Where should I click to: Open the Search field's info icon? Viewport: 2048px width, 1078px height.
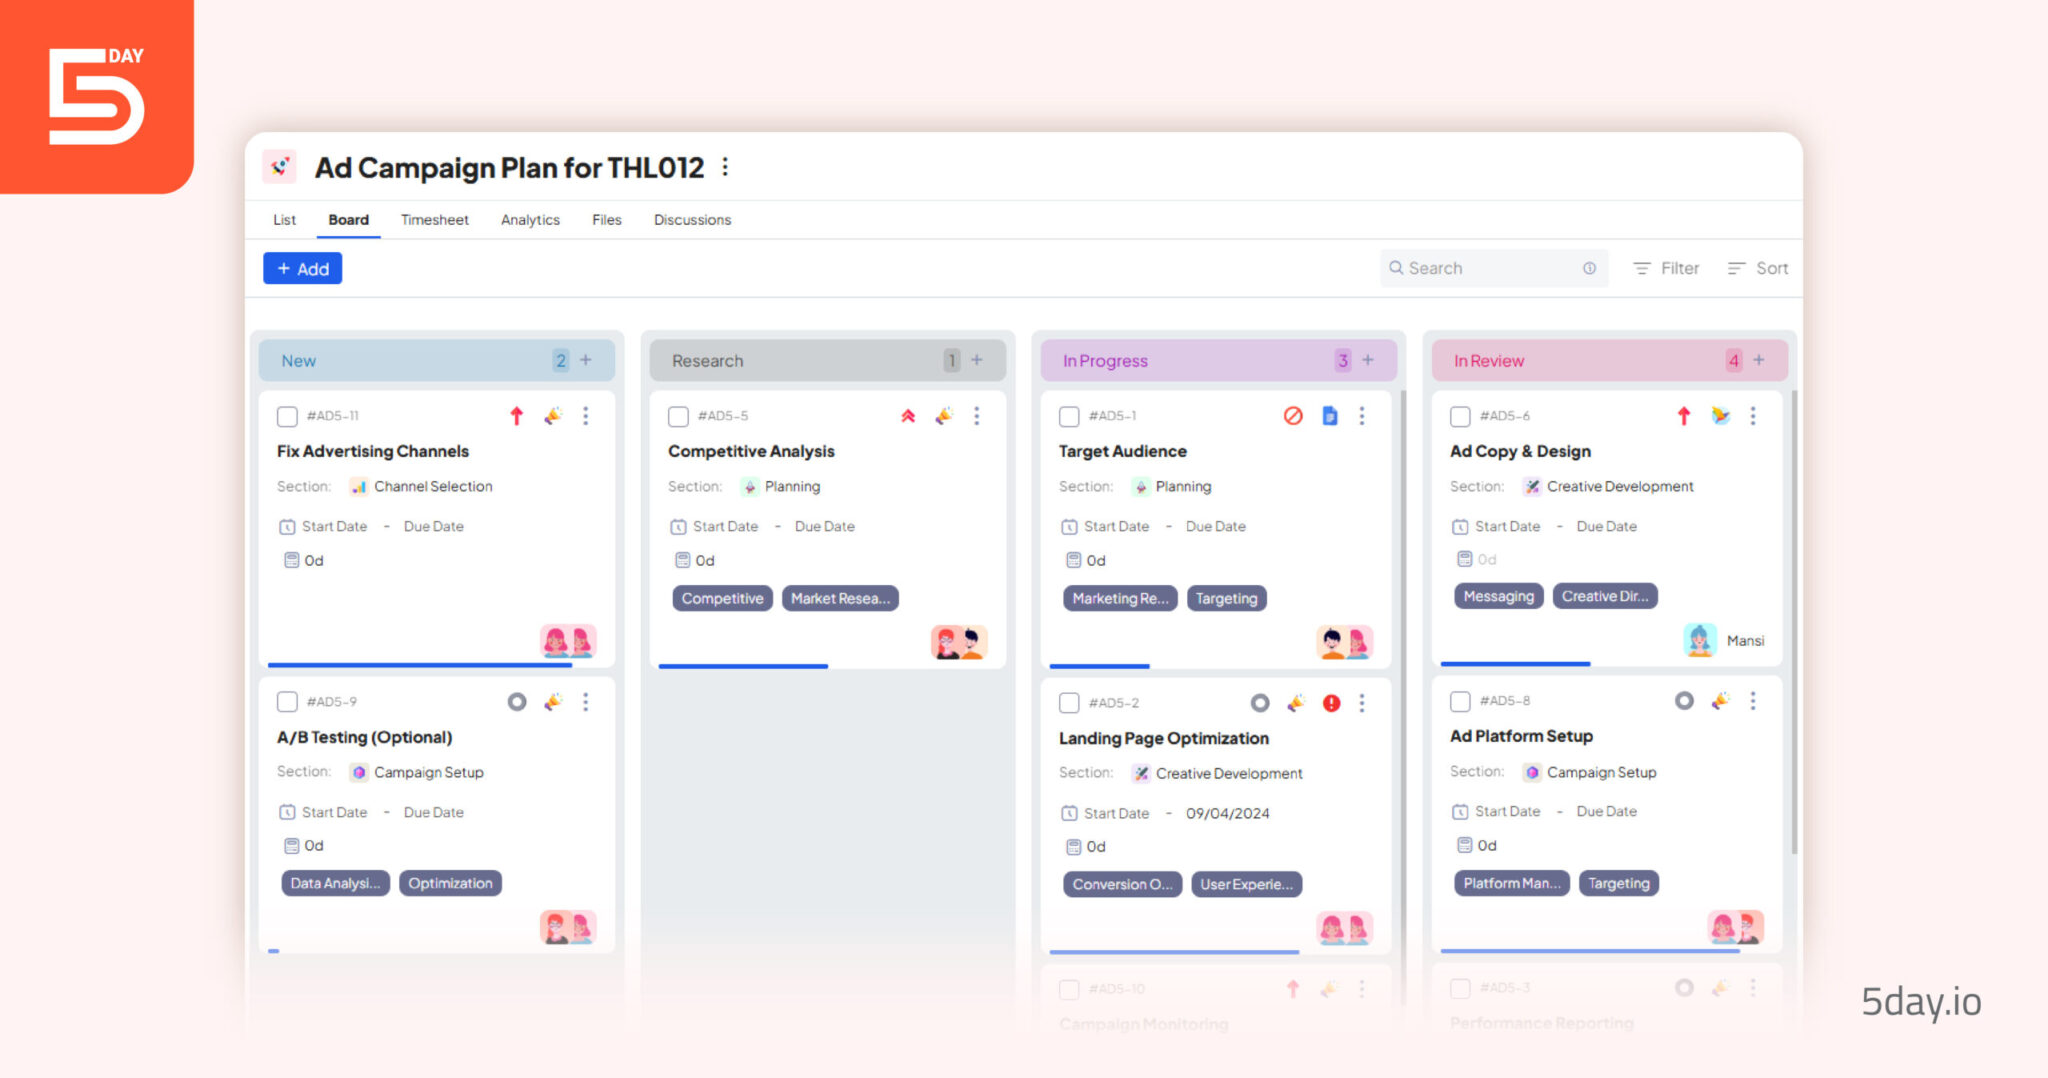pyautogui.click(x=1589, y=268)
